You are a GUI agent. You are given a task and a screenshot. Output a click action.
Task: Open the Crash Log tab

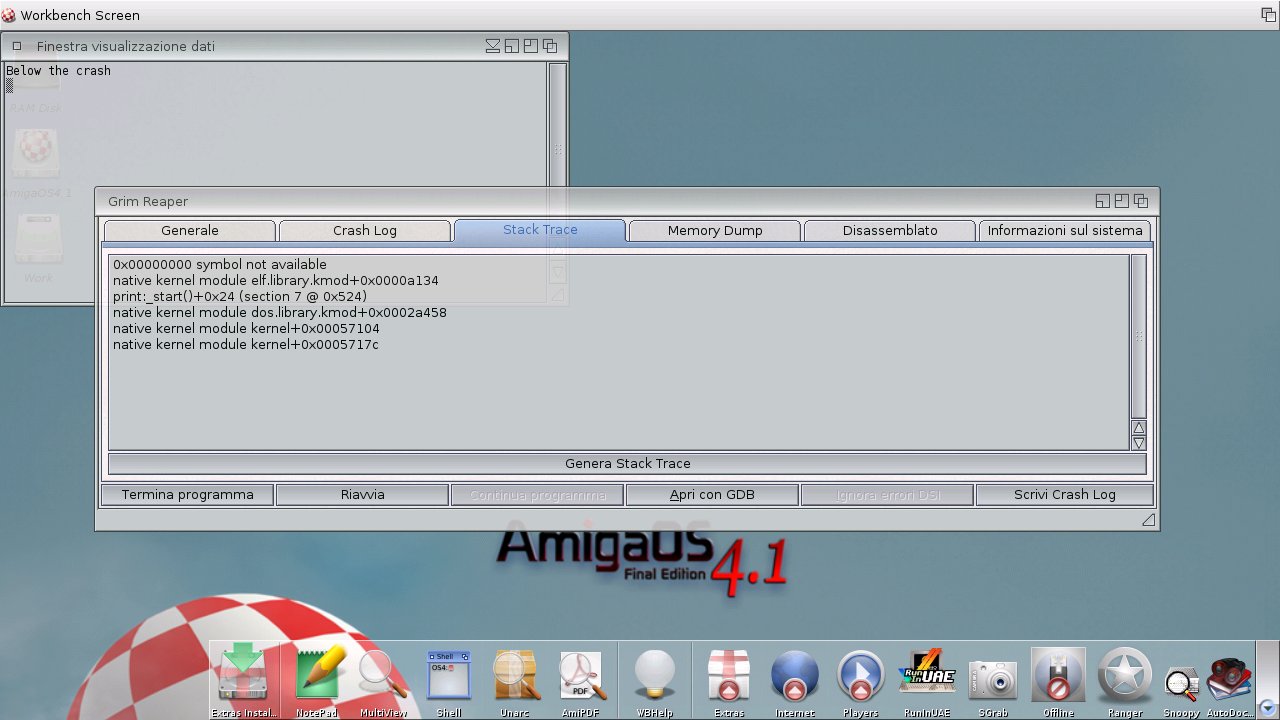pos(365,230)
